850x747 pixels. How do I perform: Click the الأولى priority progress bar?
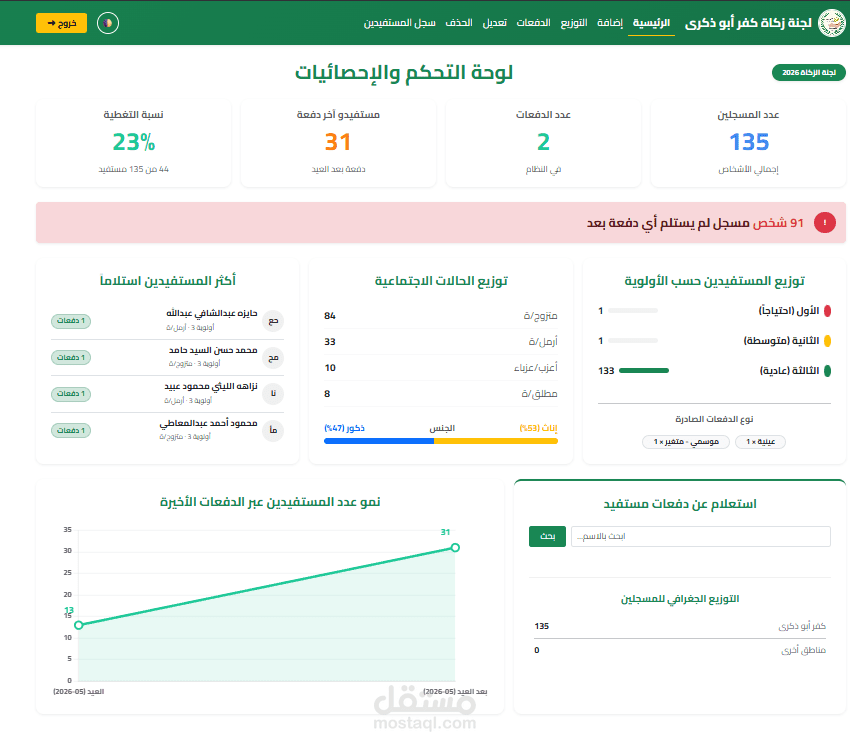click(633, 311)
